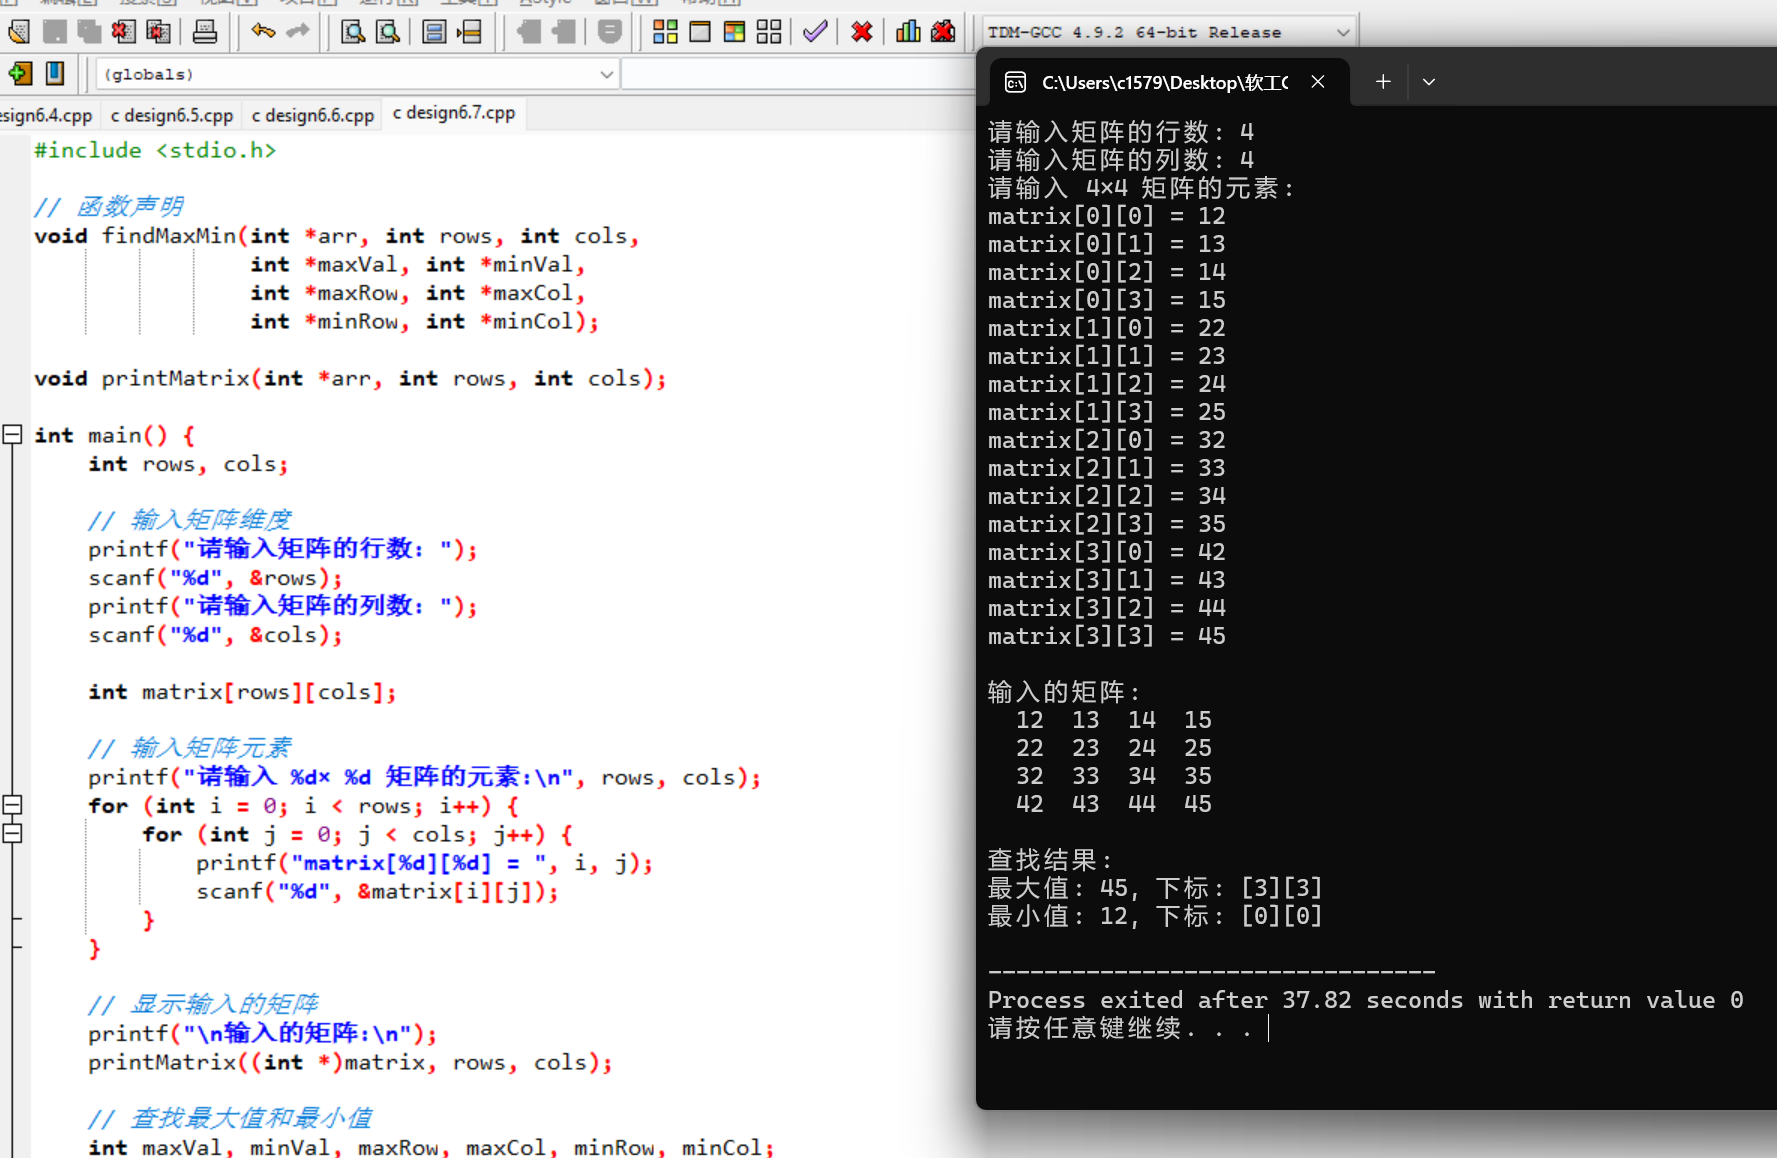Select the design6.7.cpp editor tab

[x=454, y=113]
